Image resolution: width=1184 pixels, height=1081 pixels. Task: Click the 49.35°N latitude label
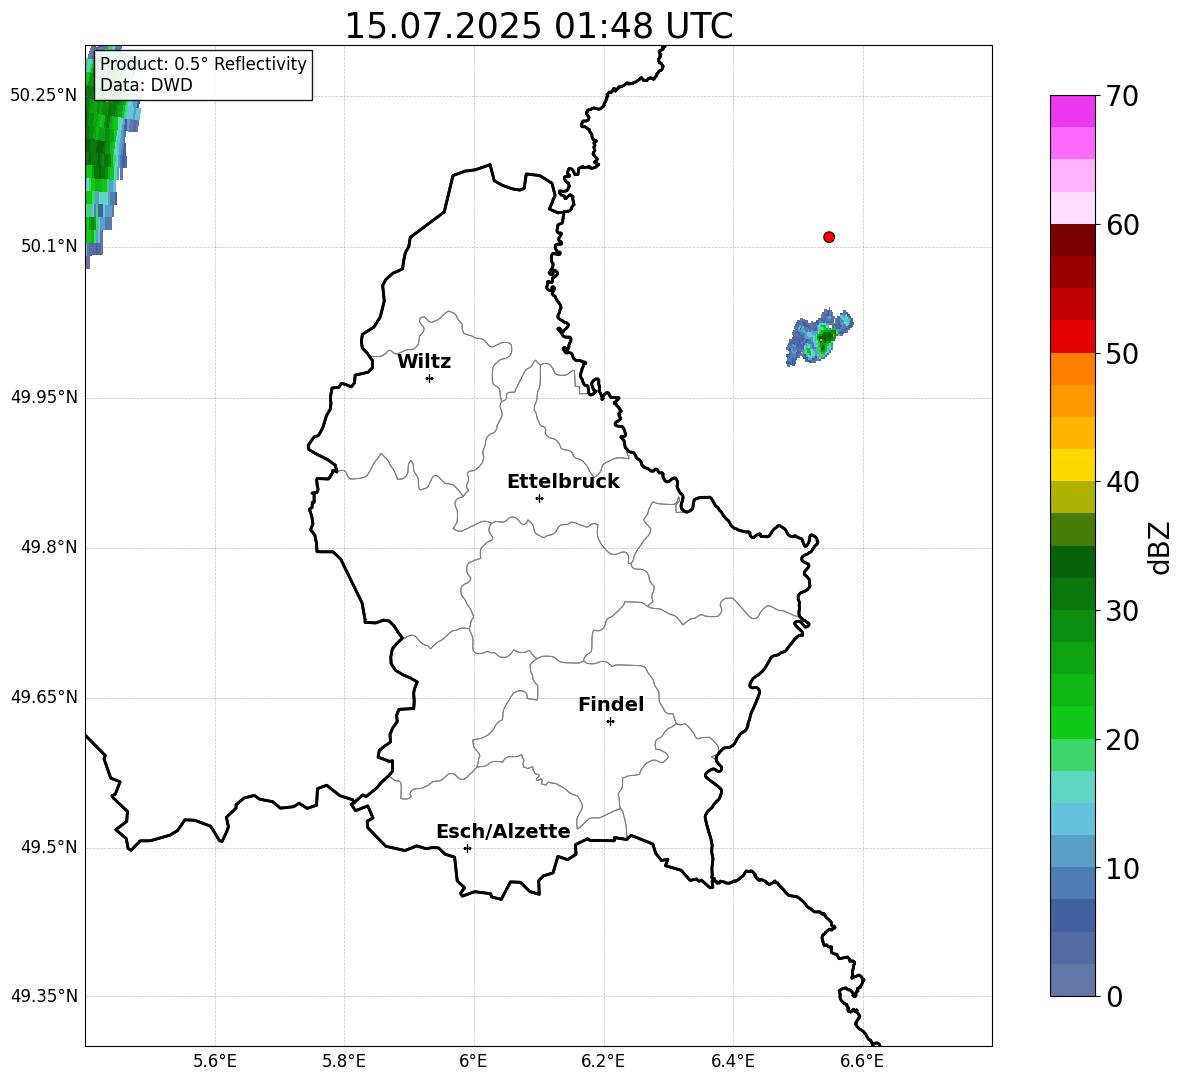point(44,996)
